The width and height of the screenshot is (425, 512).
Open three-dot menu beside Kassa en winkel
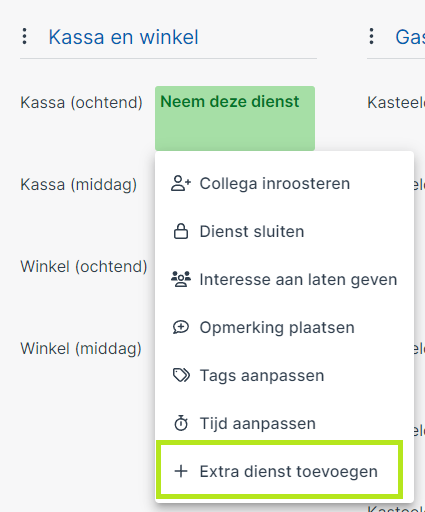click(x=24, y=36)
